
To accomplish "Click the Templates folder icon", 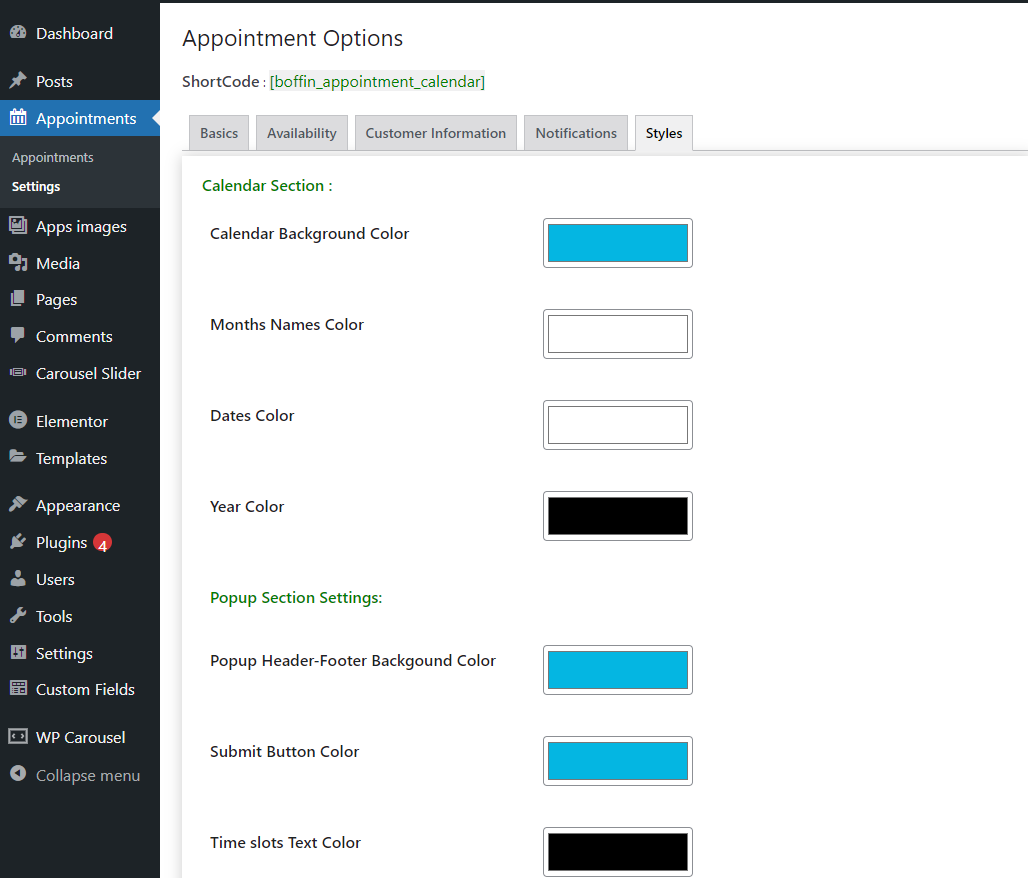I will [18, 456].
